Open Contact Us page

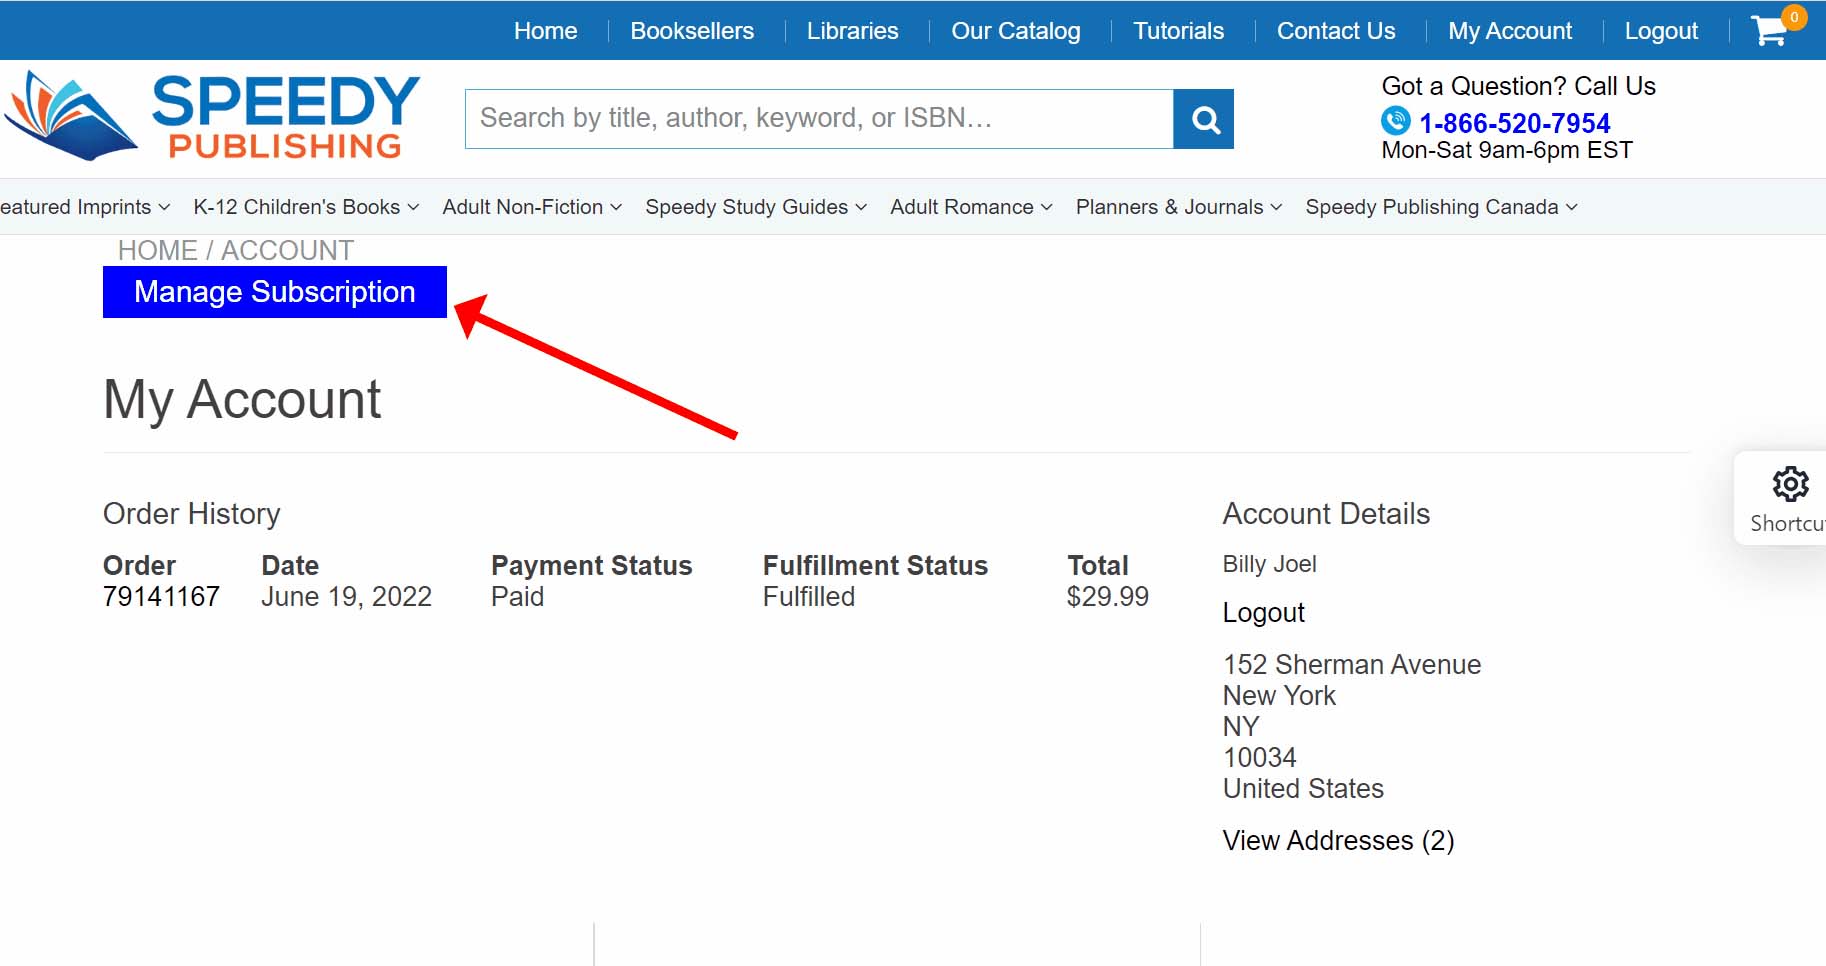pos(1336,31)
